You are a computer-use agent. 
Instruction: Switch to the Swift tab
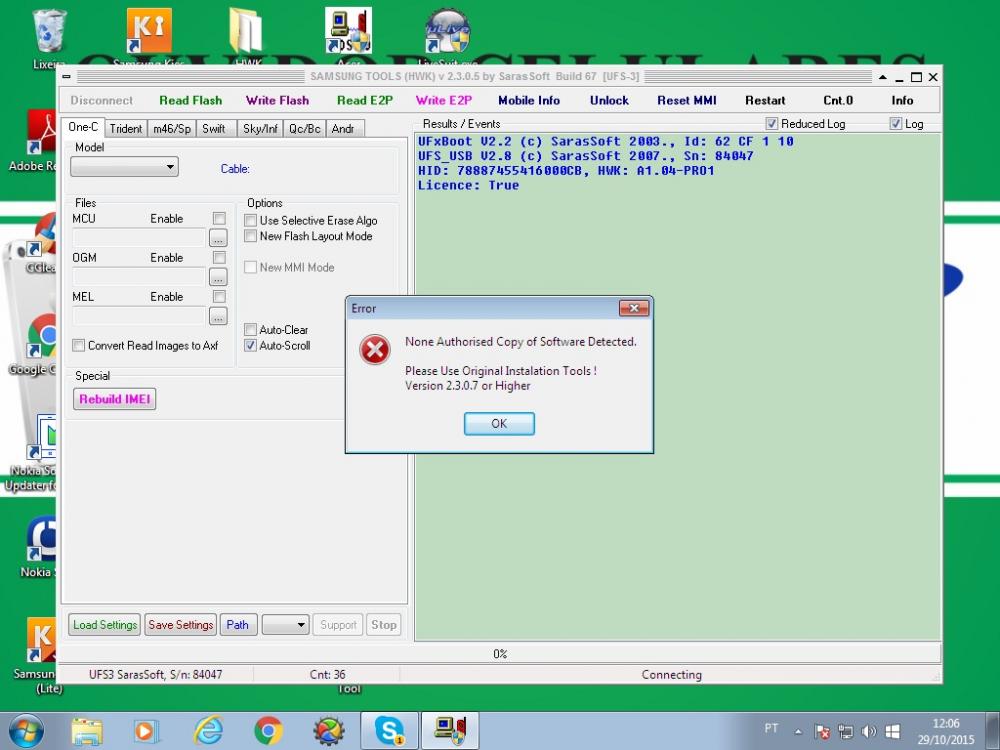[214, 129]
